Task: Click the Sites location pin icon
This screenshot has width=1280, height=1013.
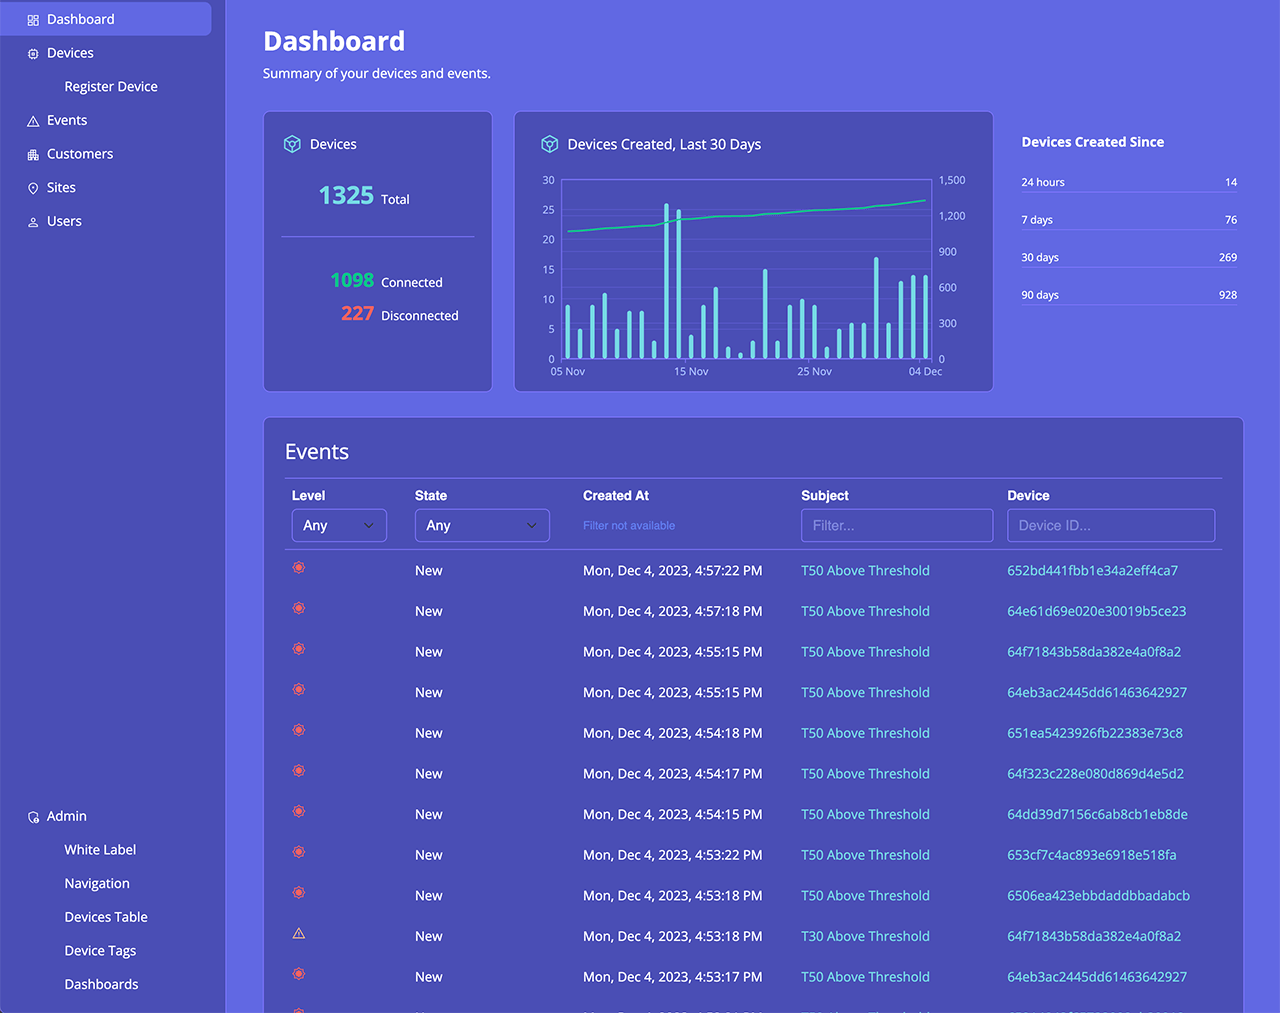Action: (33, 188)
